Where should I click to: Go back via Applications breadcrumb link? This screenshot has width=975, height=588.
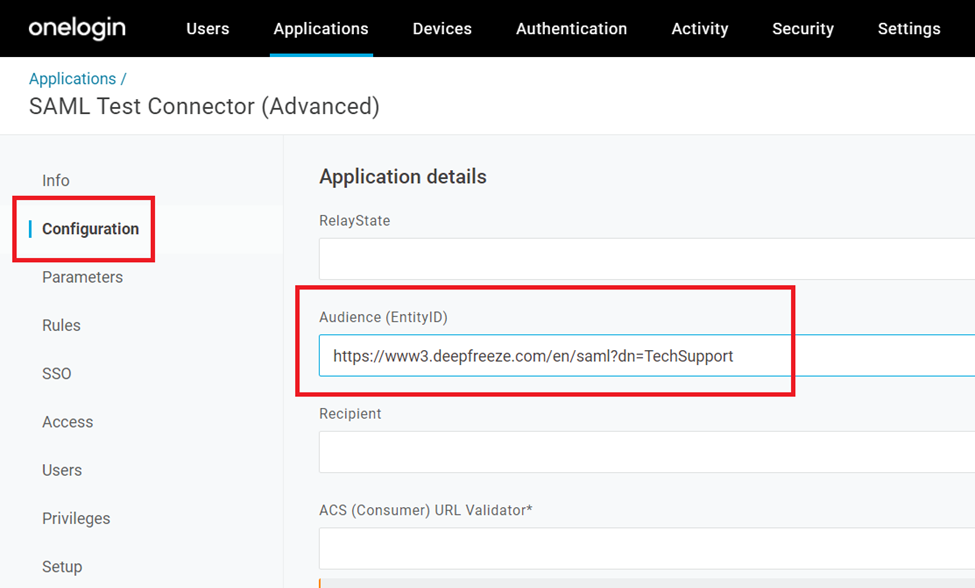[72, 79]
